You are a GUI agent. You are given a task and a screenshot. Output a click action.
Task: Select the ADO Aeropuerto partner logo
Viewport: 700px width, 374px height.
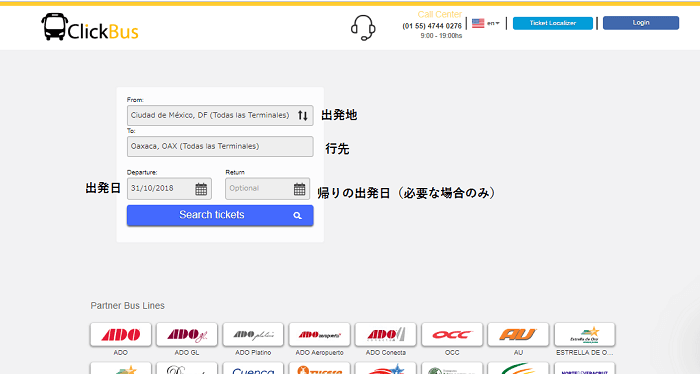click(319, 335)
